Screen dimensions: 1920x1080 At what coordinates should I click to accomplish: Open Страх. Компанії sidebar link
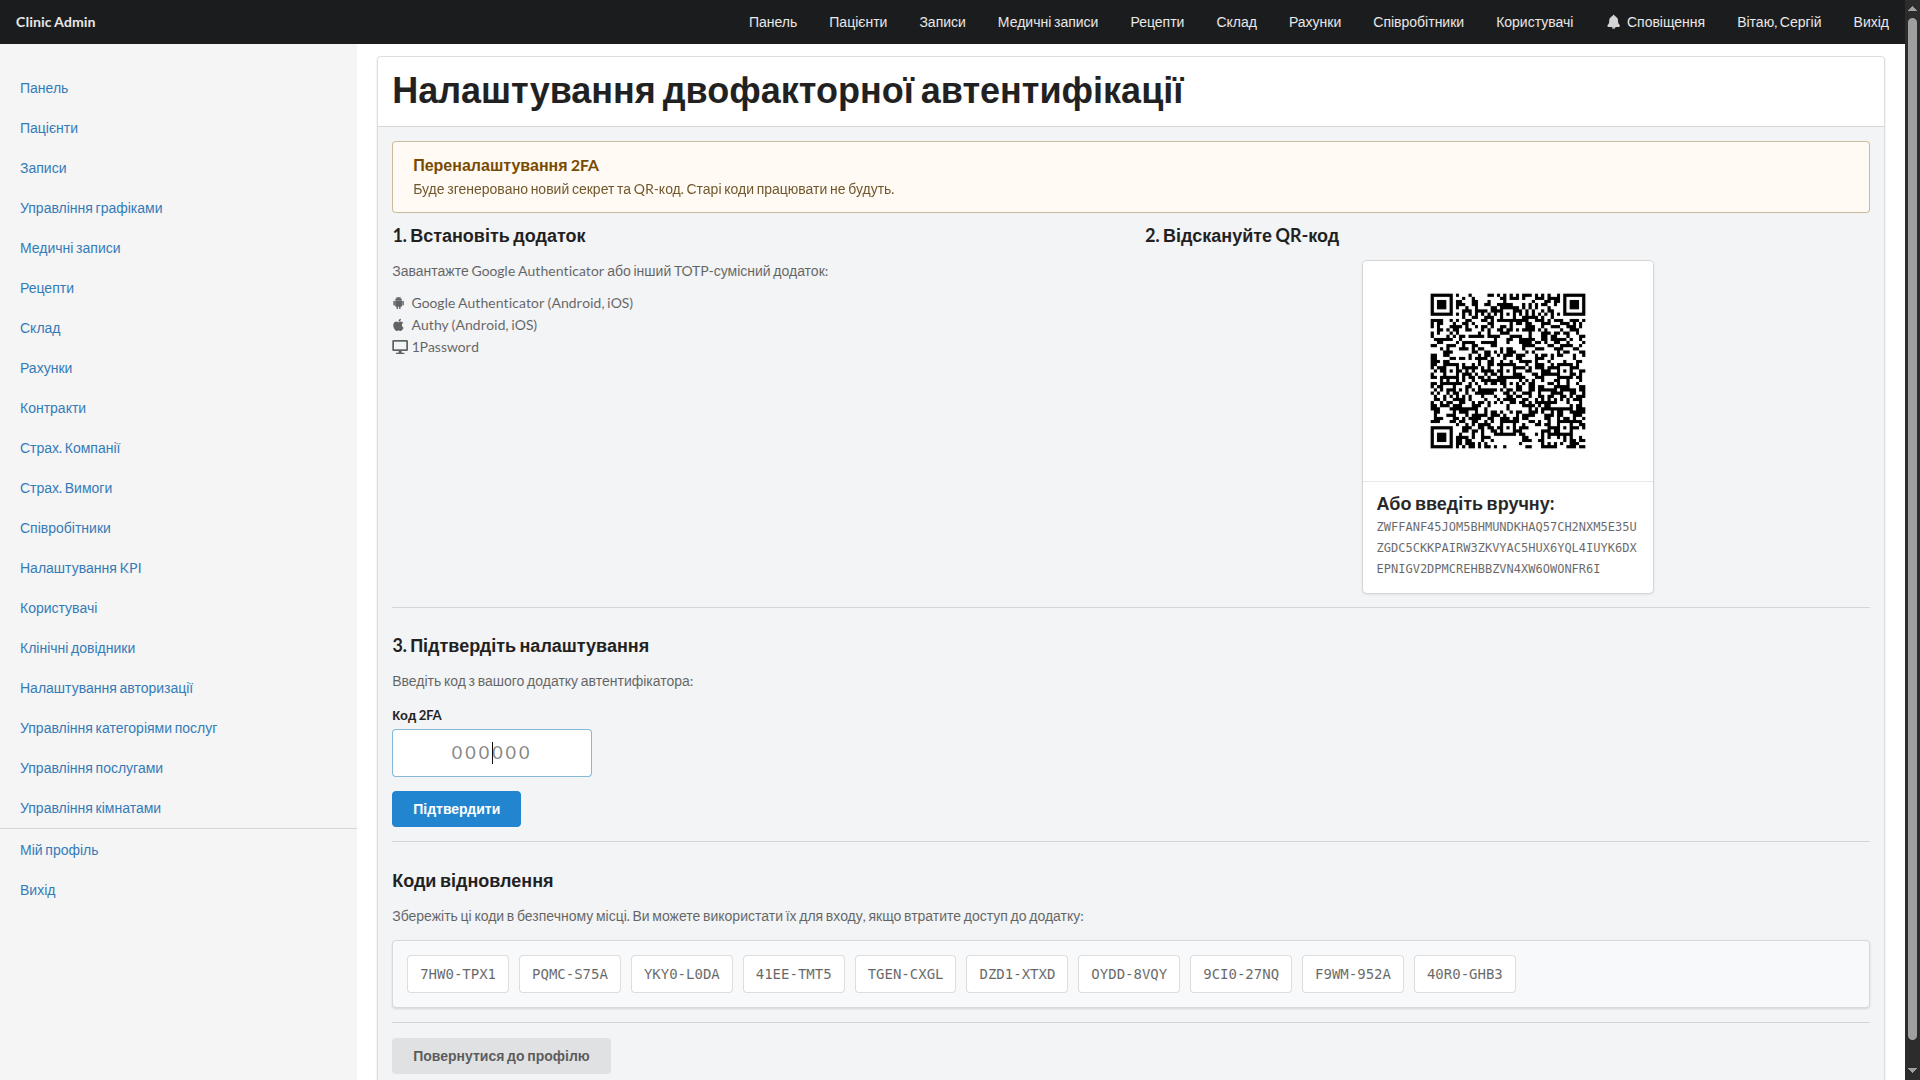70,448
